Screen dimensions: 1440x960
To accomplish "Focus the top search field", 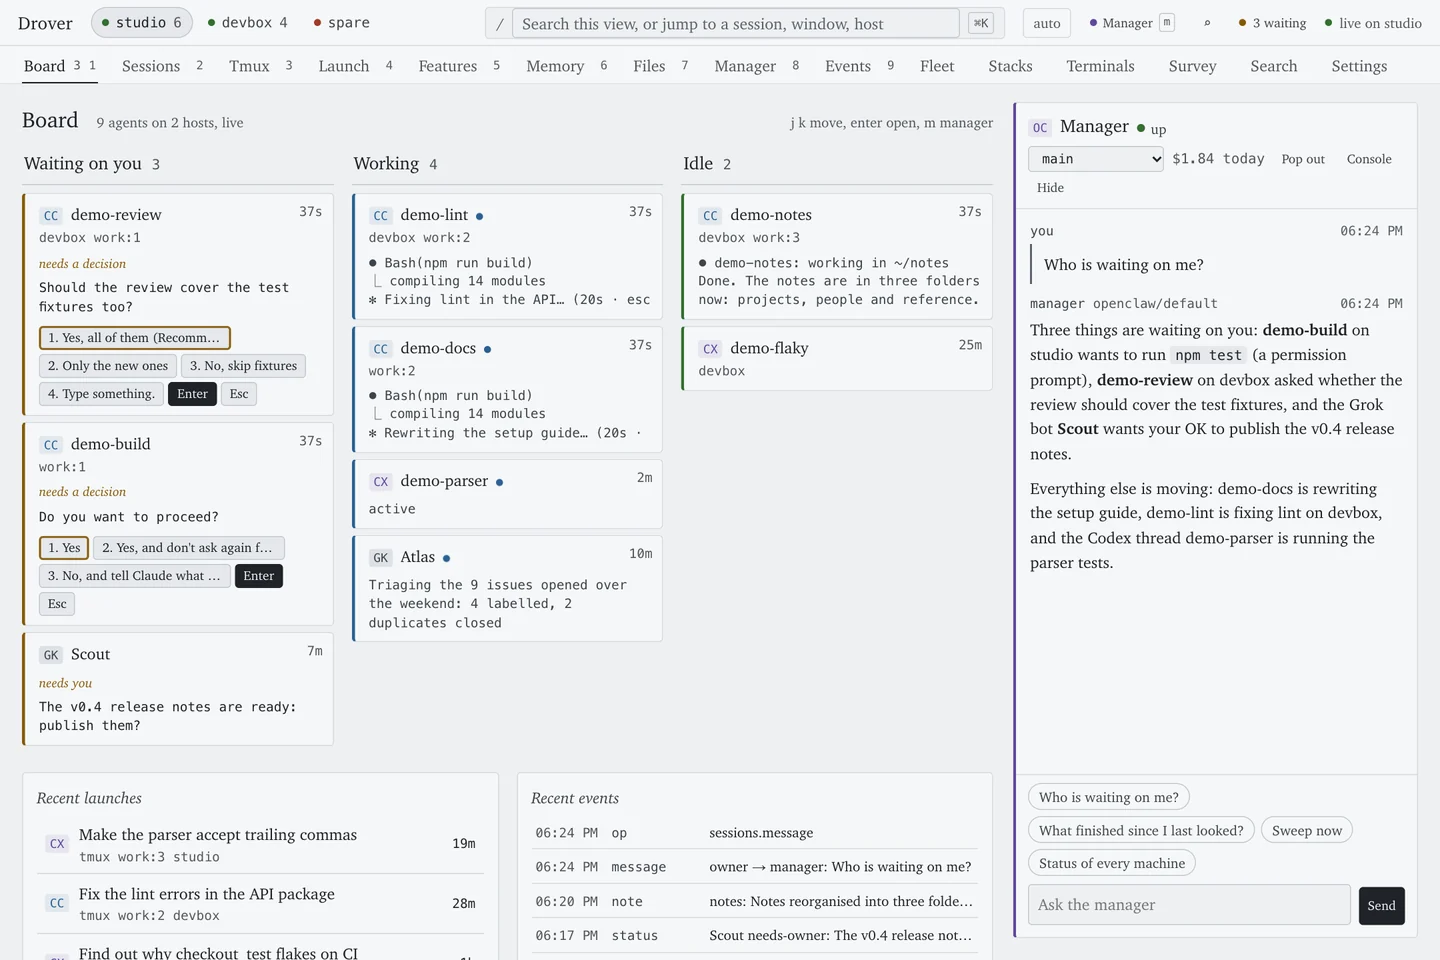I will pos(735,23).
